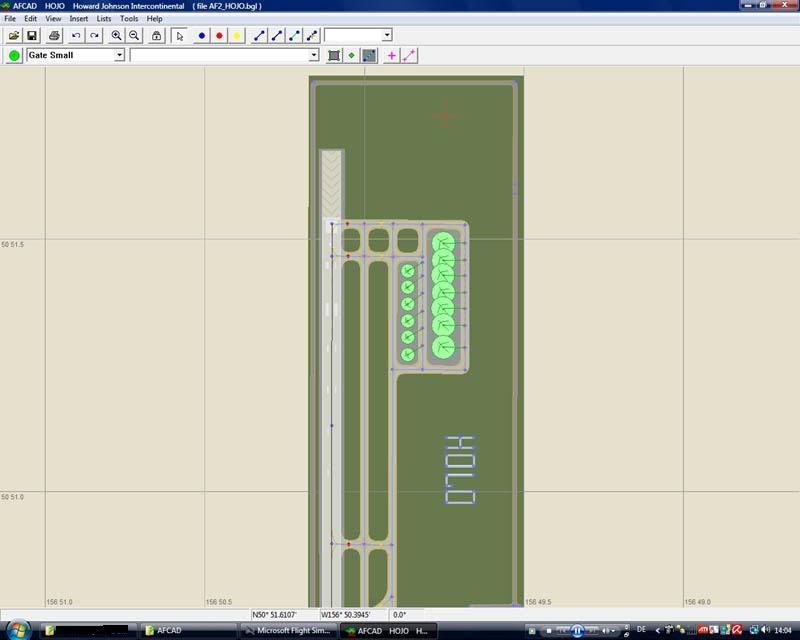Print the airport layout

pos(54,36)
